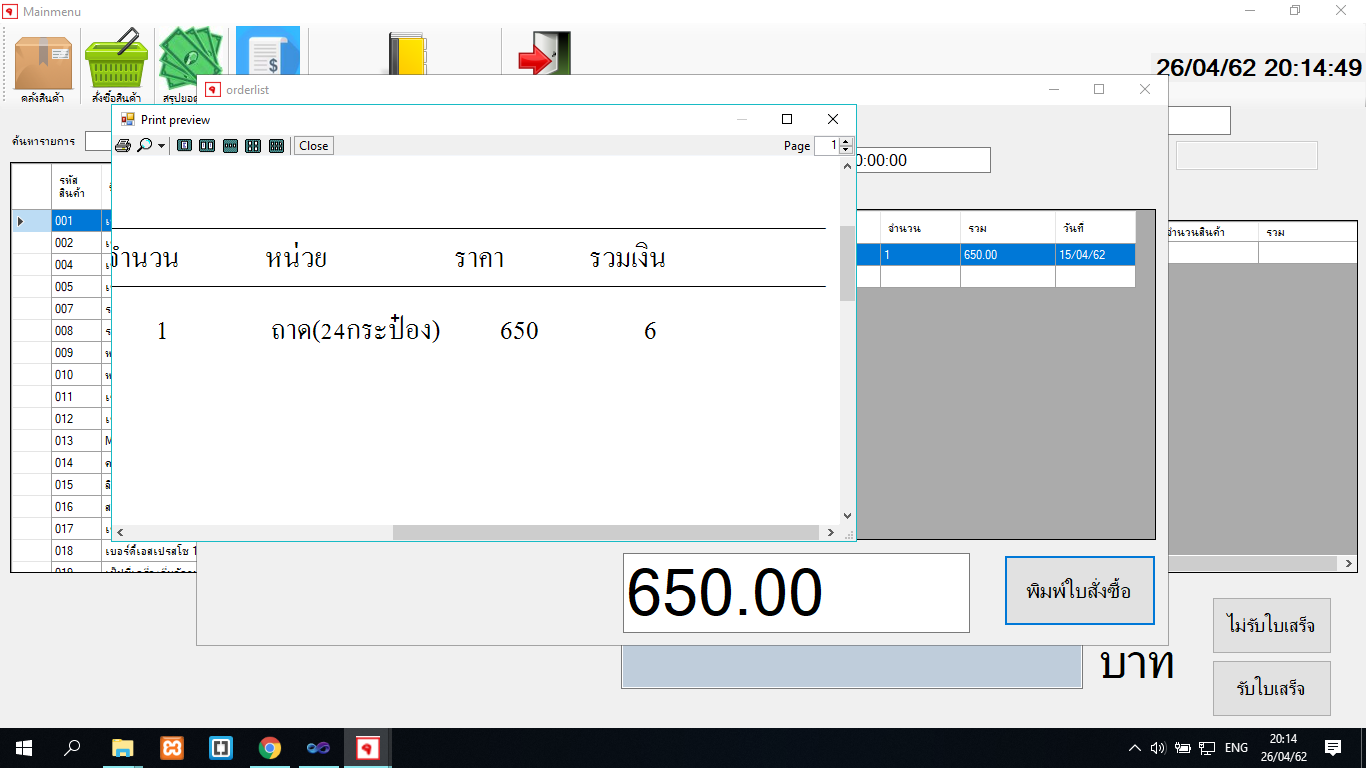
Task: Open Google Chrome from the taskbar
Action: click(269, 748)
